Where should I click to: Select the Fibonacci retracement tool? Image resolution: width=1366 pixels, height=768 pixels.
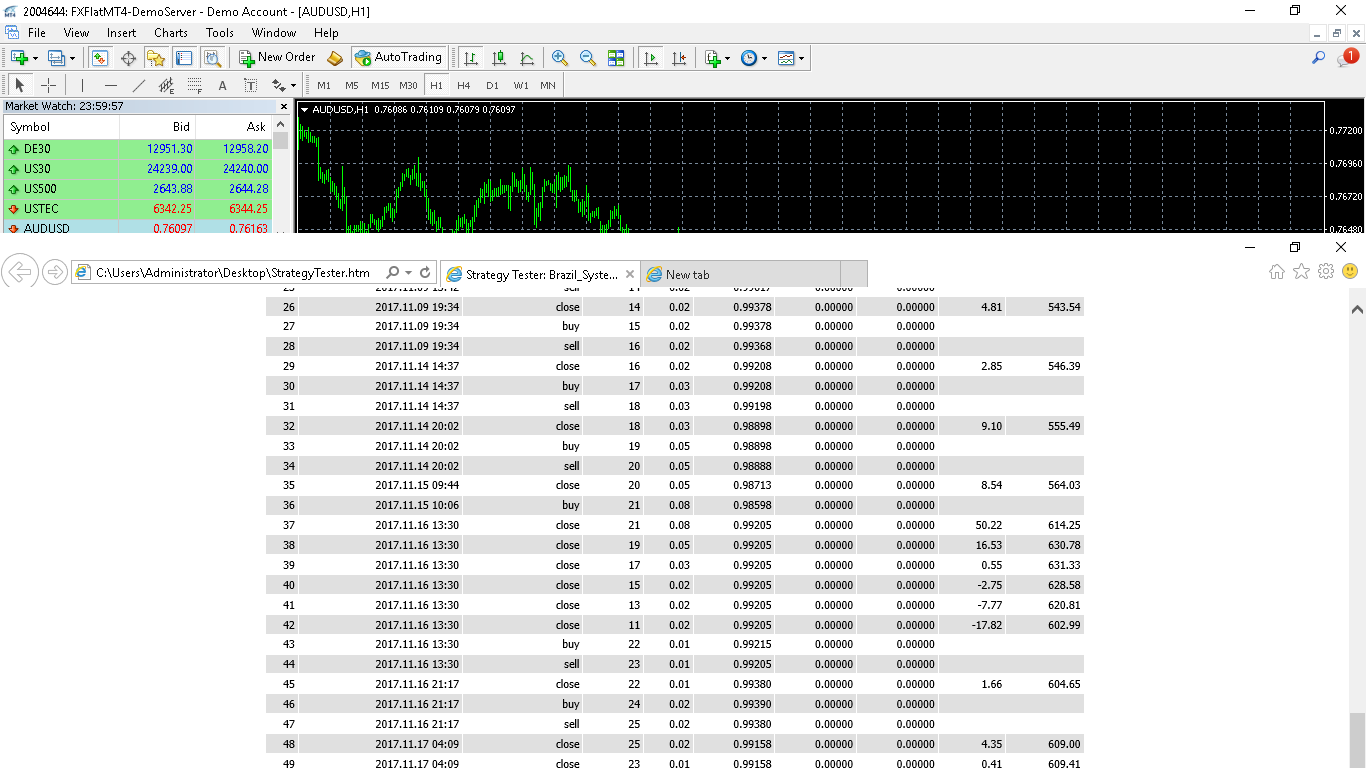(194, 85)
